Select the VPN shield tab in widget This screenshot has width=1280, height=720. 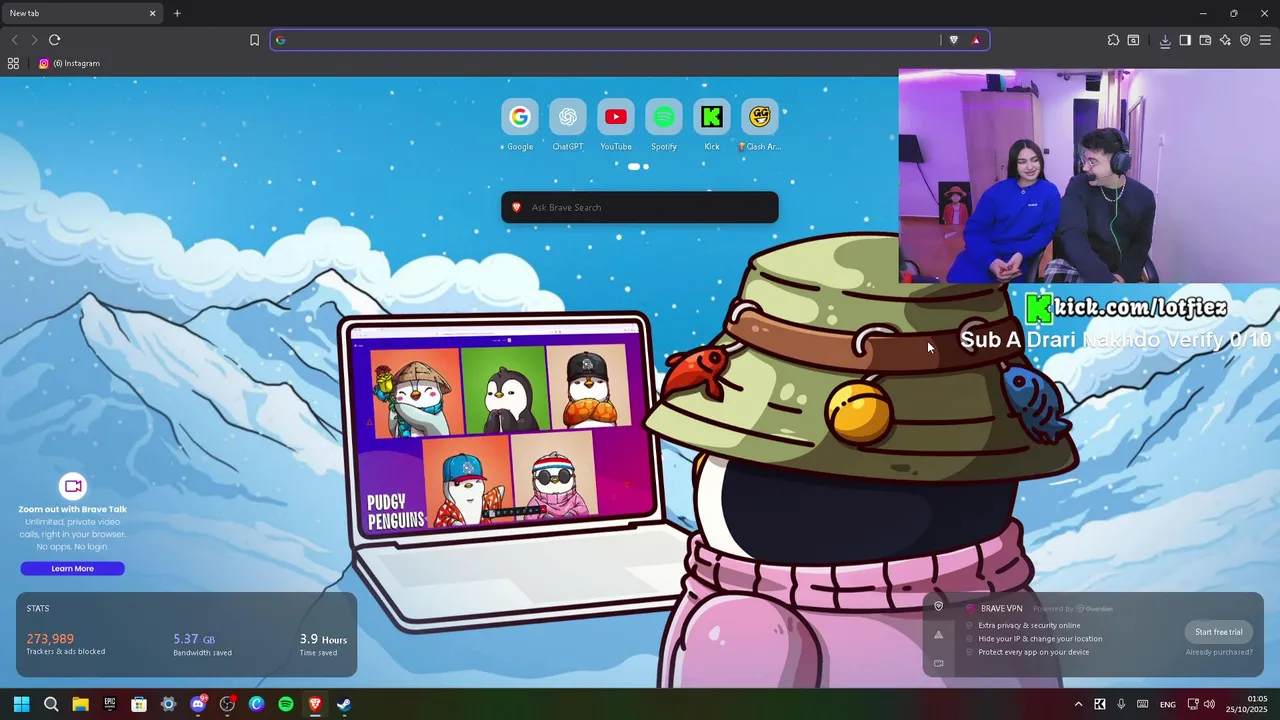(938, 606)
